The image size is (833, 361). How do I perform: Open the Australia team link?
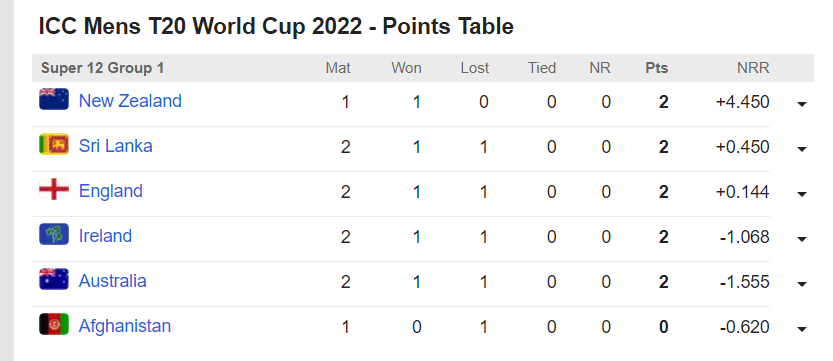pos(113,281)
